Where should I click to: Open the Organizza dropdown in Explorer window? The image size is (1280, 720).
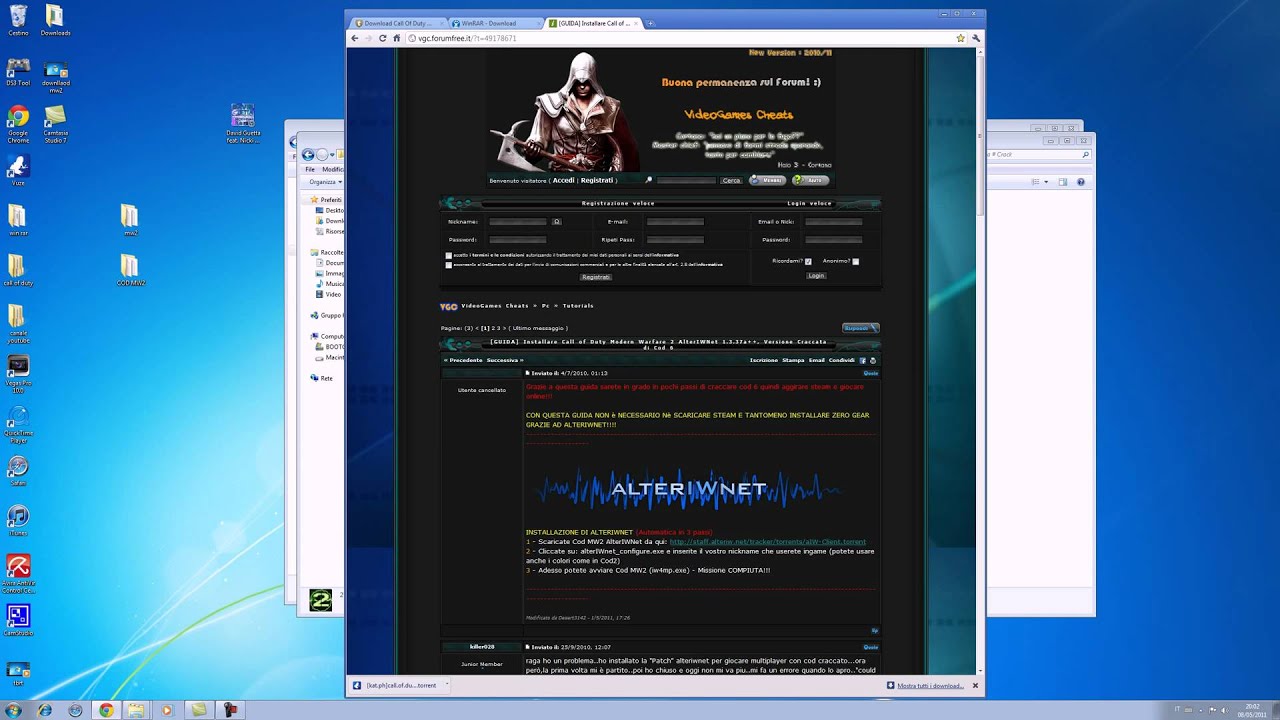click(x=325, y=182)
